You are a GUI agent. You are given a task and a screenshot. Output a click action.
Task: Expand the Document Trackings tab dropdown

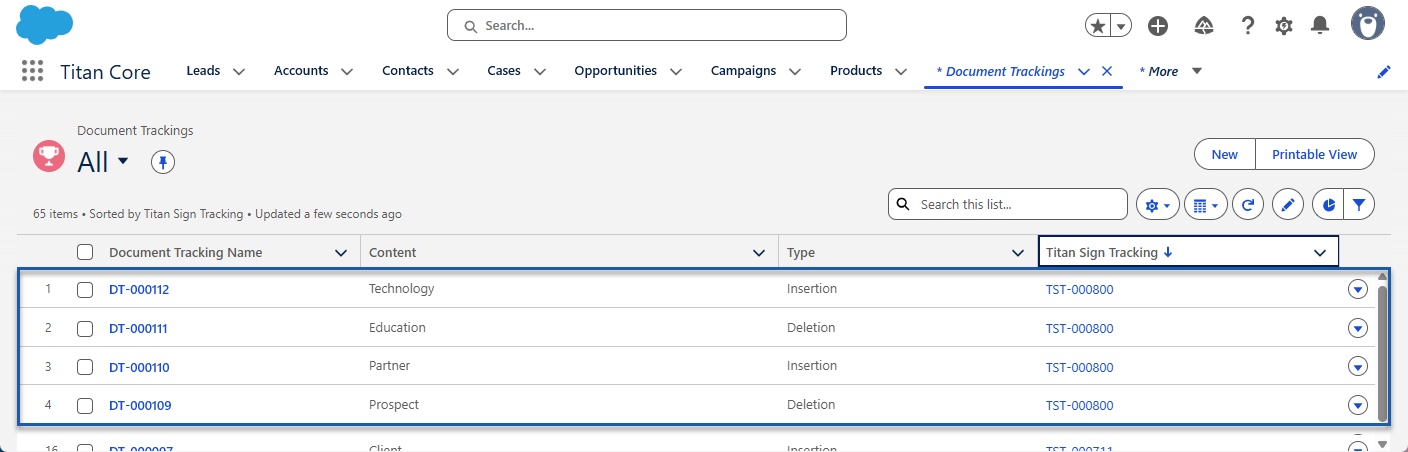(x=1084, y=72)
